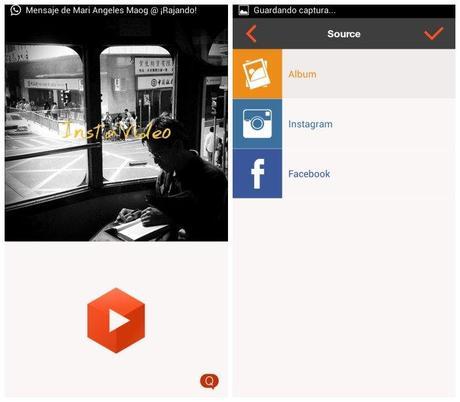Tap the Instagram camera icon
The width and height of the screenshot is (460, 402).
[x=257, y=124]
